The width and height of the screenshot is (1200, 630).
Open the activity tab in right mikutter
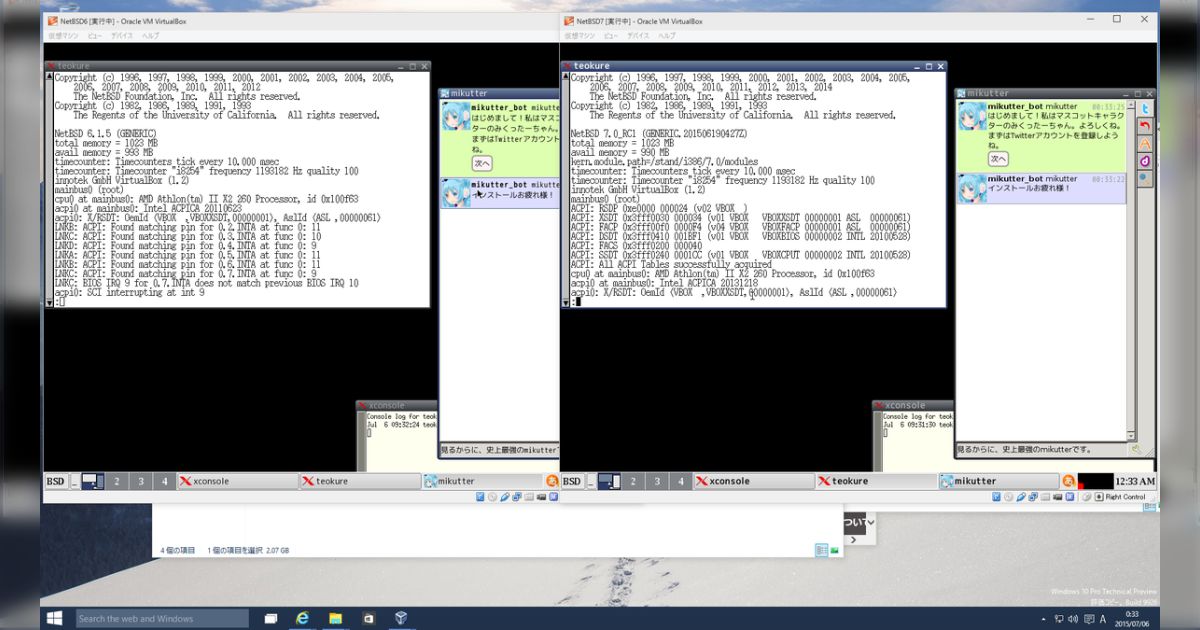click(x=1146, y=143)
